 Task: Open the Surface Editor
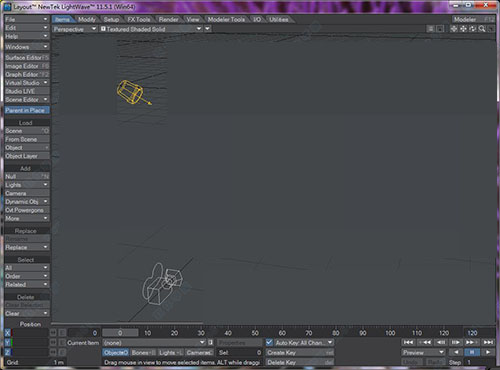(x=27, y=58)
